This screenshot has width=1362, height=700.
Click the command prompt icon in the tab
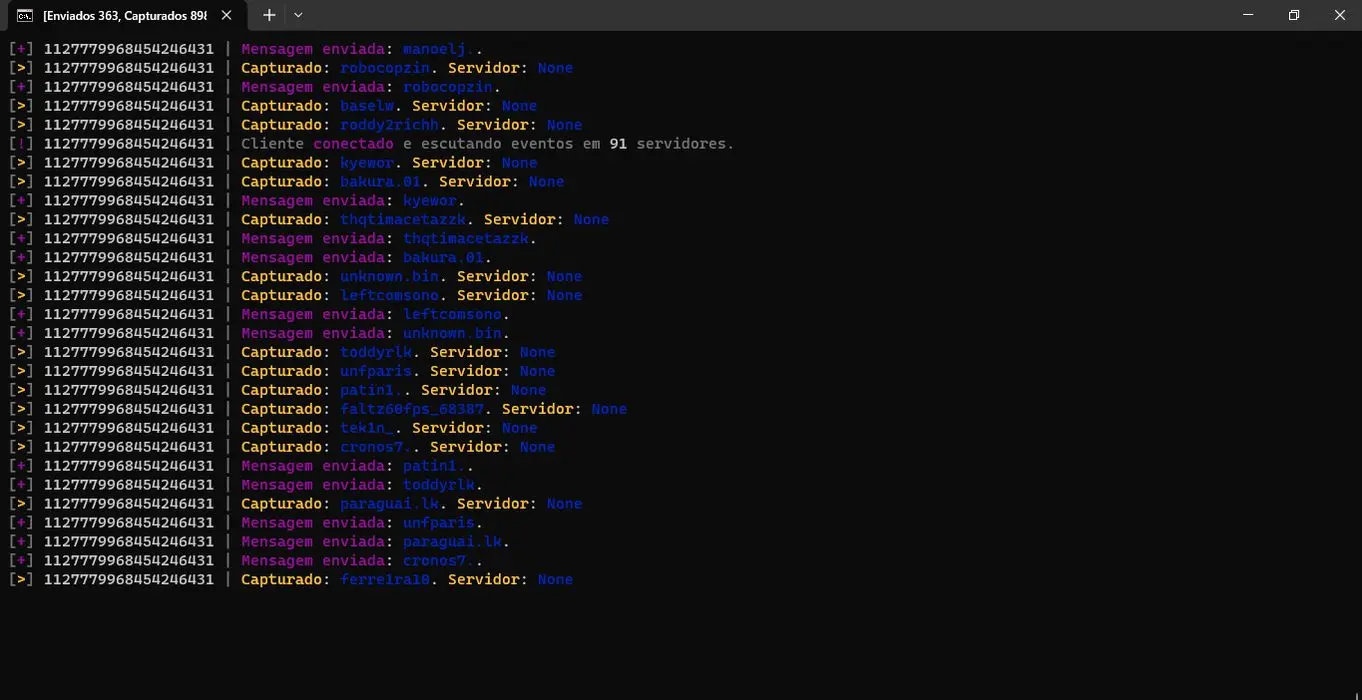click(24, 15)
